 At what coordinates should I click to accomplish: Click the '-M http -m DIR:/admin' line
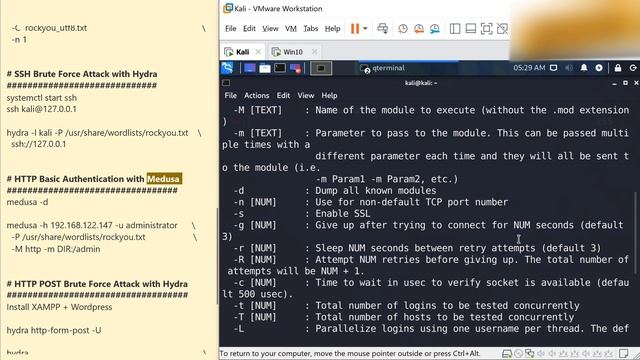click(x=56, y=249)
